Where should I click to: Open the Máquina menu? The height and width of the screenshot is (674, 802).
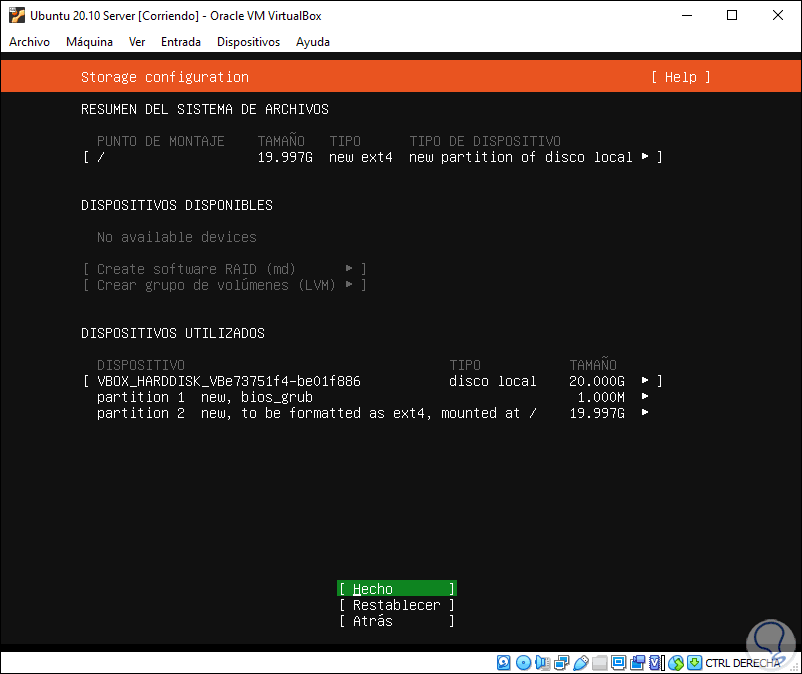[x=89, y=42]
